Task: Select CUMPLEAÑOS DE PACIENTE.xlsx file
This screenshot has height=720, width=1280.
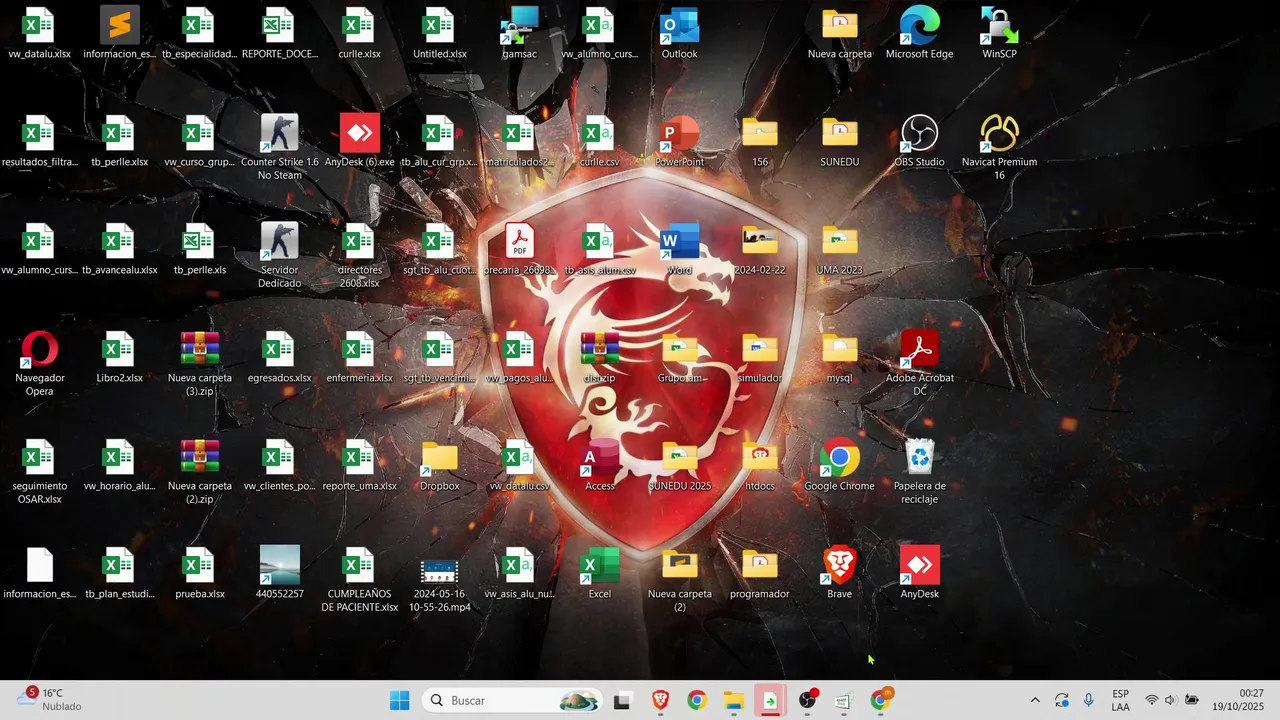Action: [359, 580]
